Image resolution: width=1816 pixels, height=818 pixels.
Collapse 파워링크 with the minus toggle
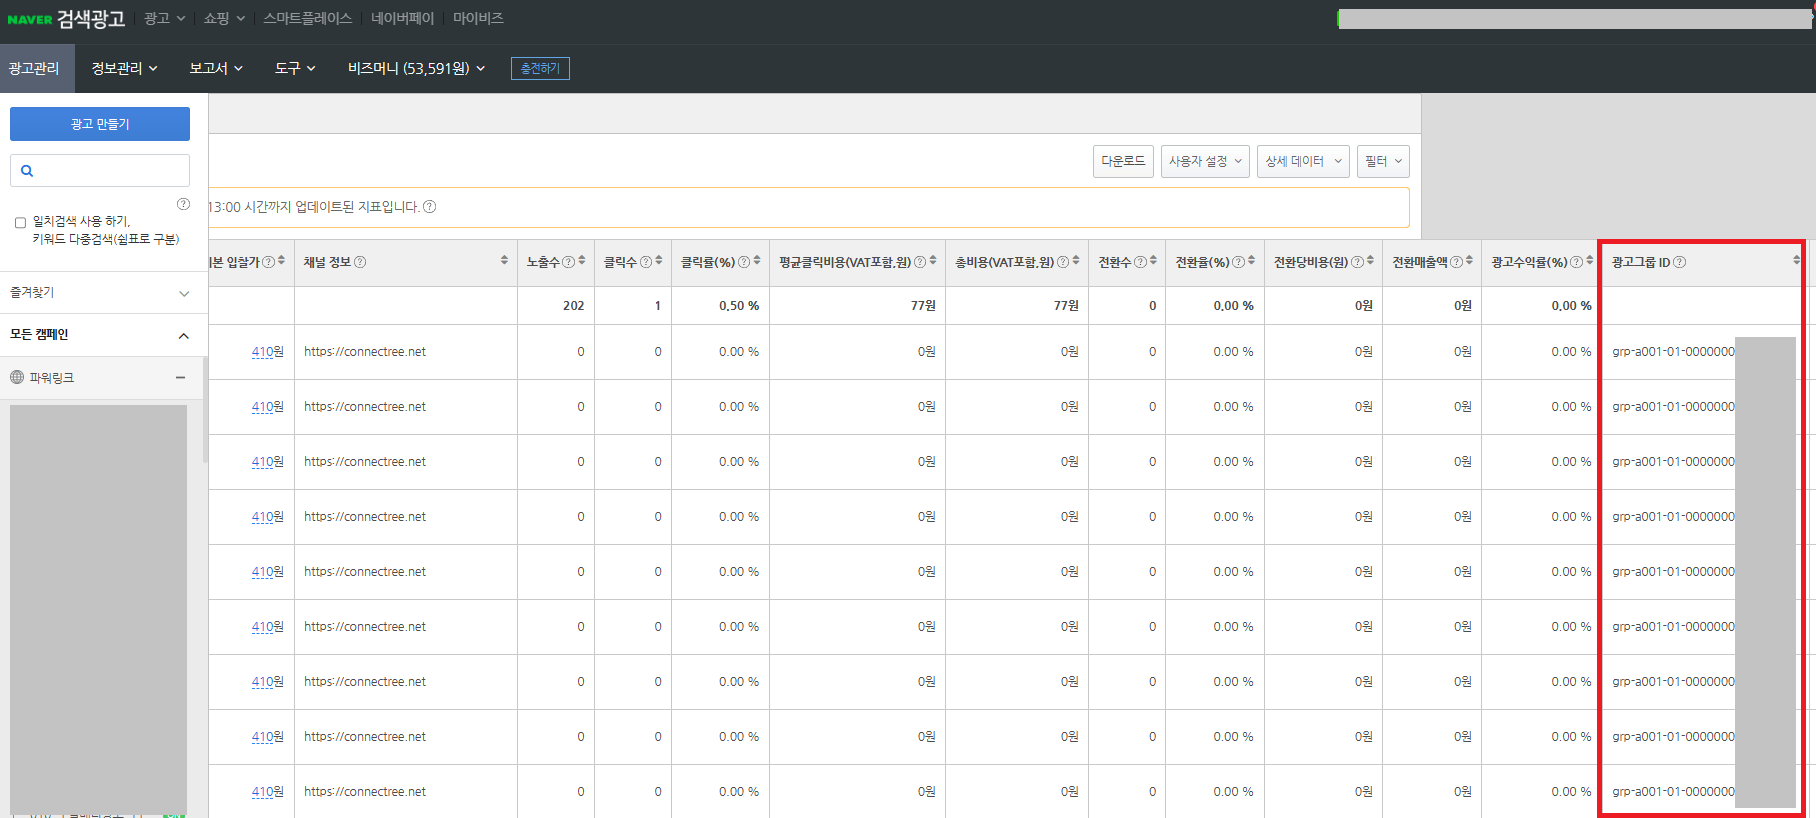[x=180, y=378]
